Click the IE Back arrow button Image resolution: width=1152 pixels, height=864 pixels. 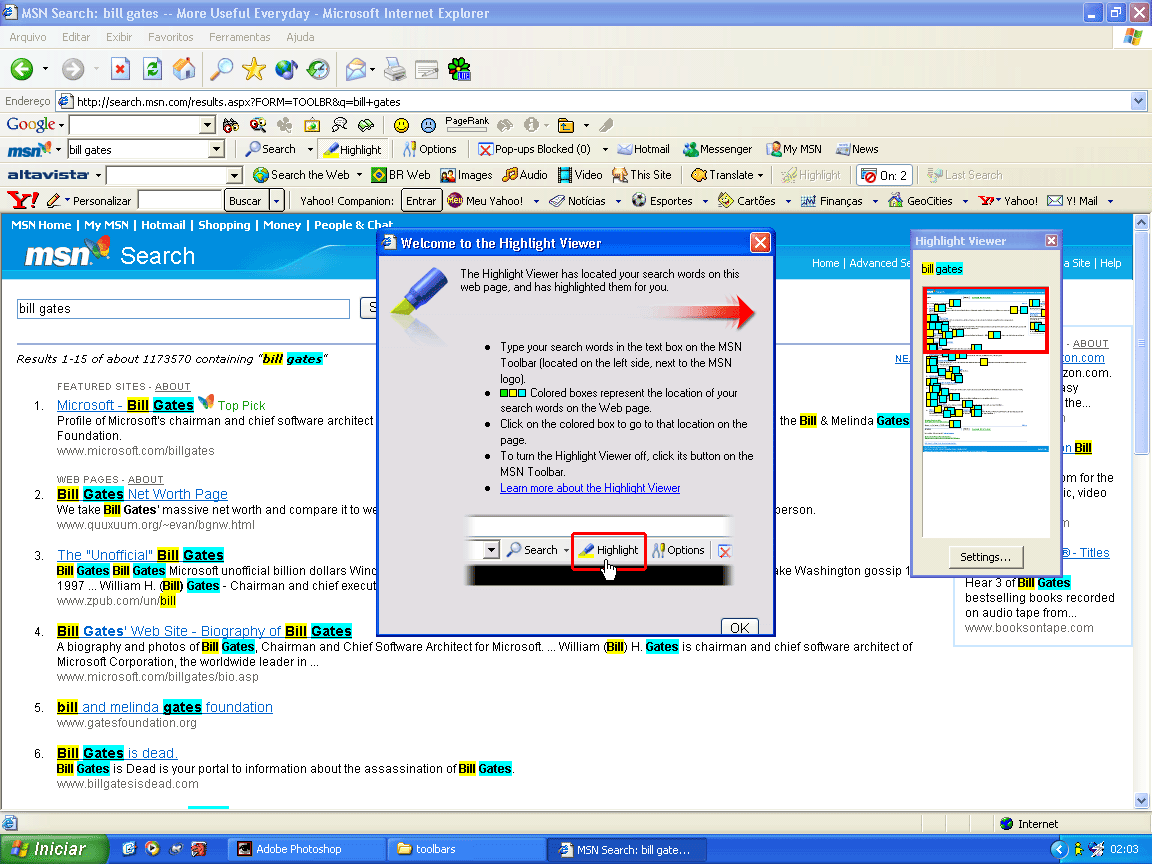coord(22,69)
